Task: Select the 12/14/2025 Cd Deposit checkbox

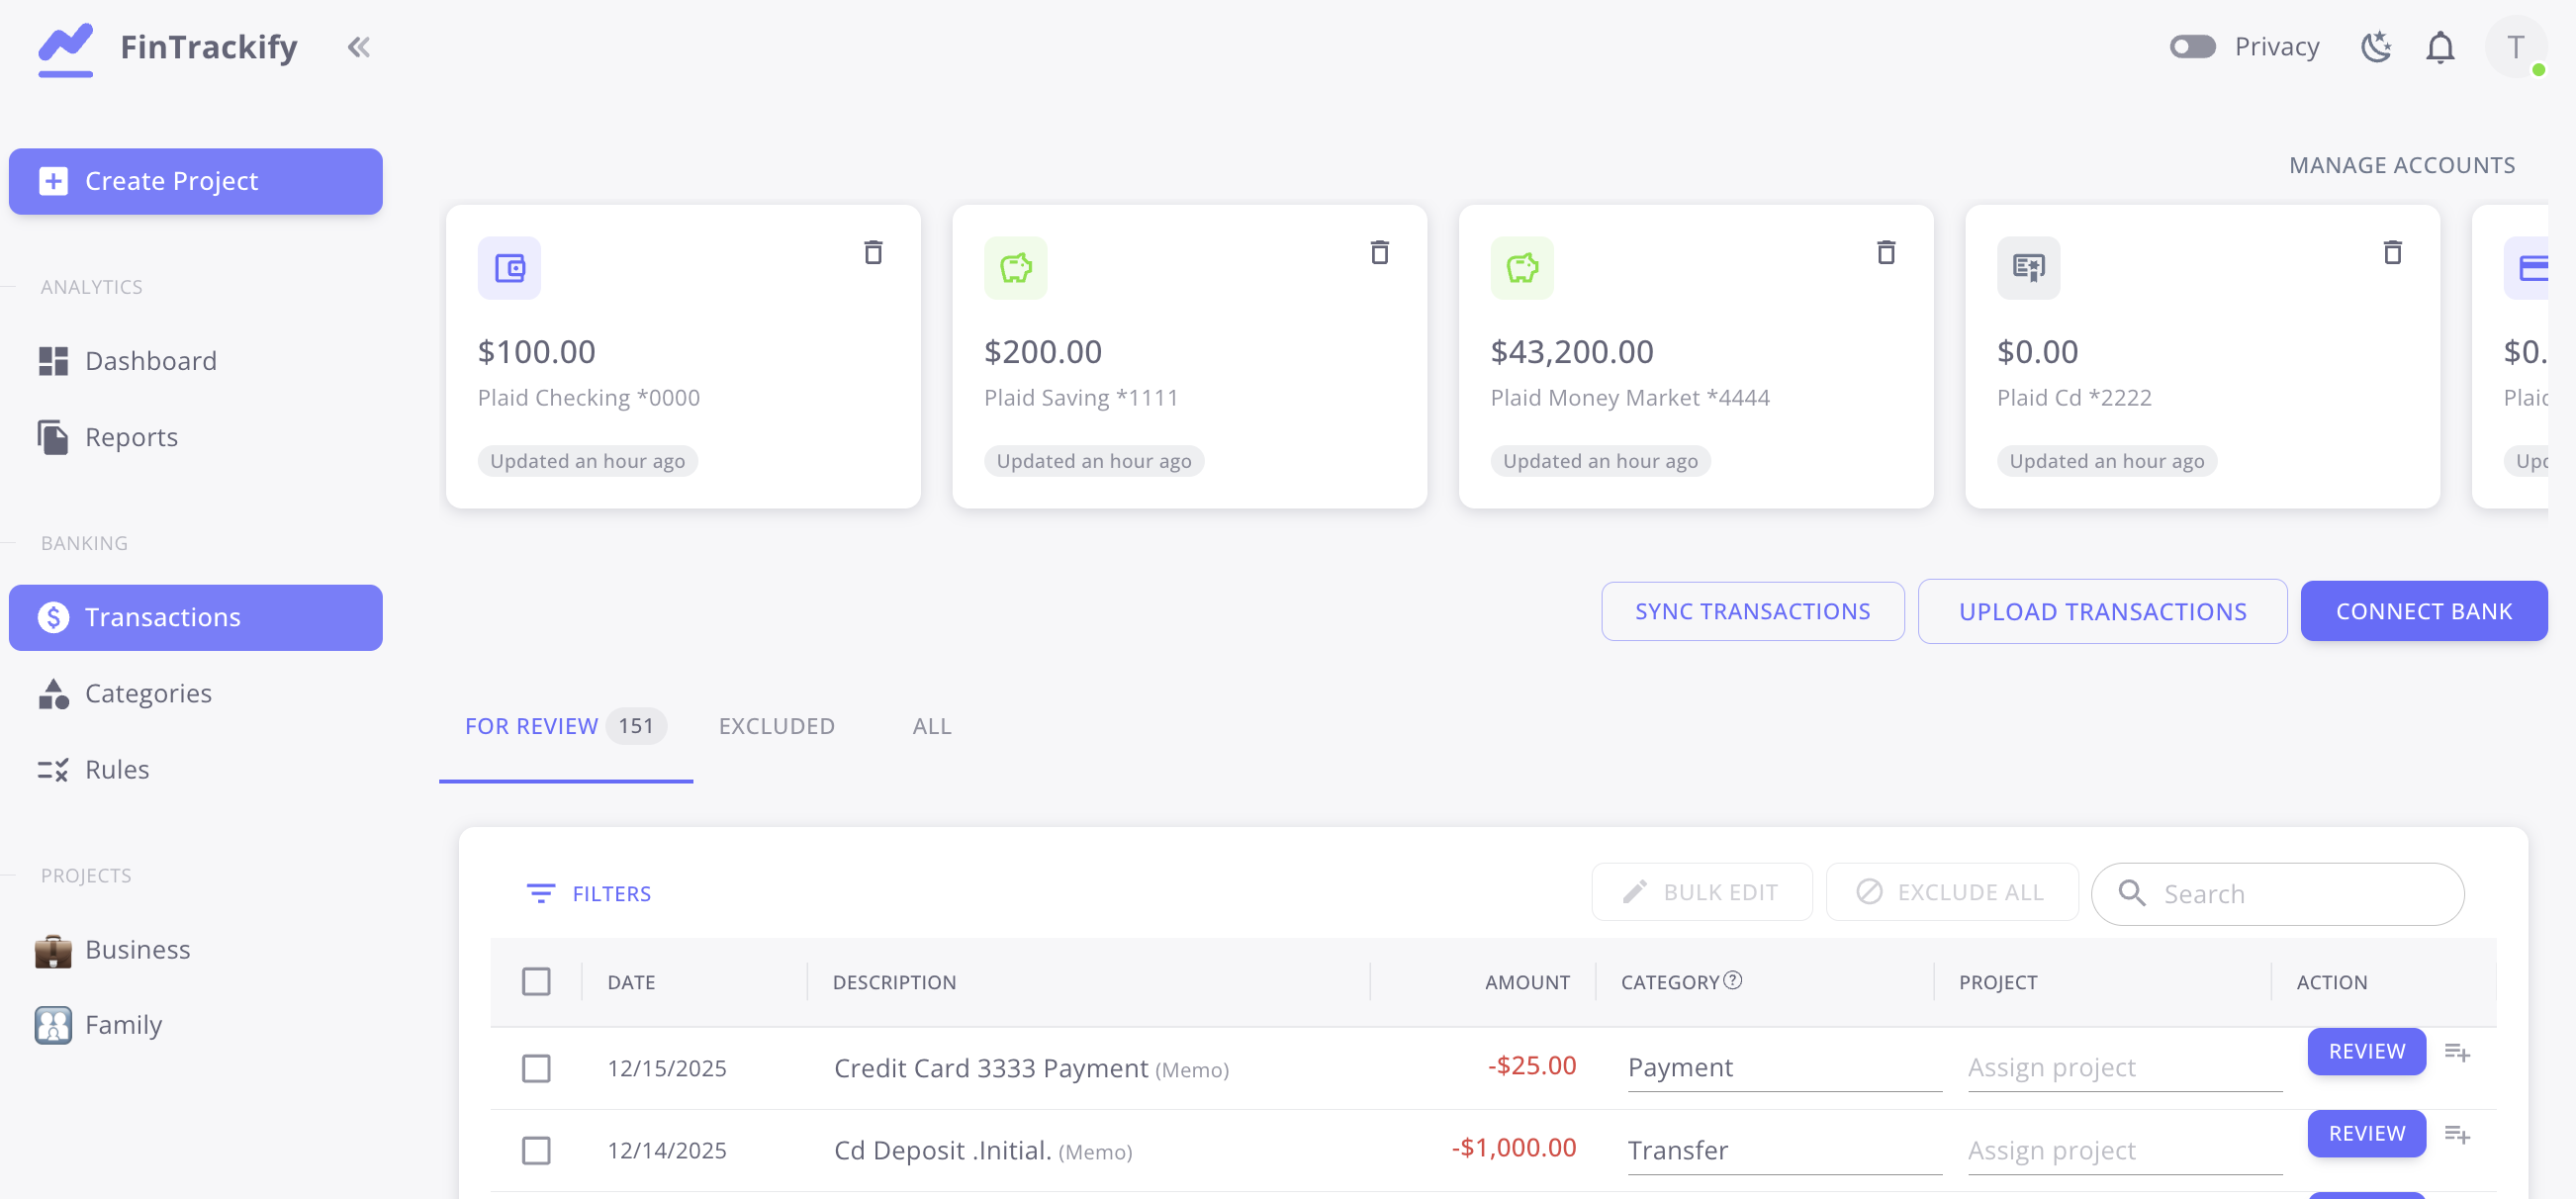Action: click(x=536, y=1150)
